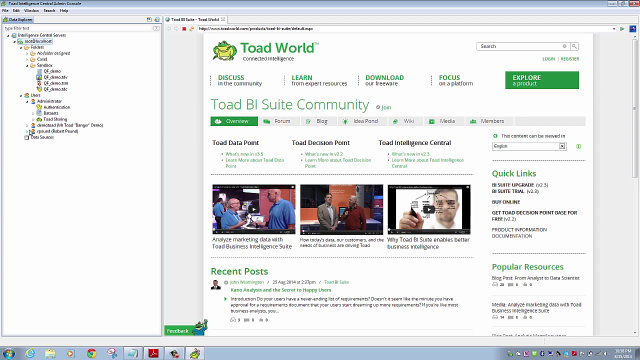The width and height of the screenshot is (640, 360).
Task: Select the QF_demo dataset item
Action: 49,71
